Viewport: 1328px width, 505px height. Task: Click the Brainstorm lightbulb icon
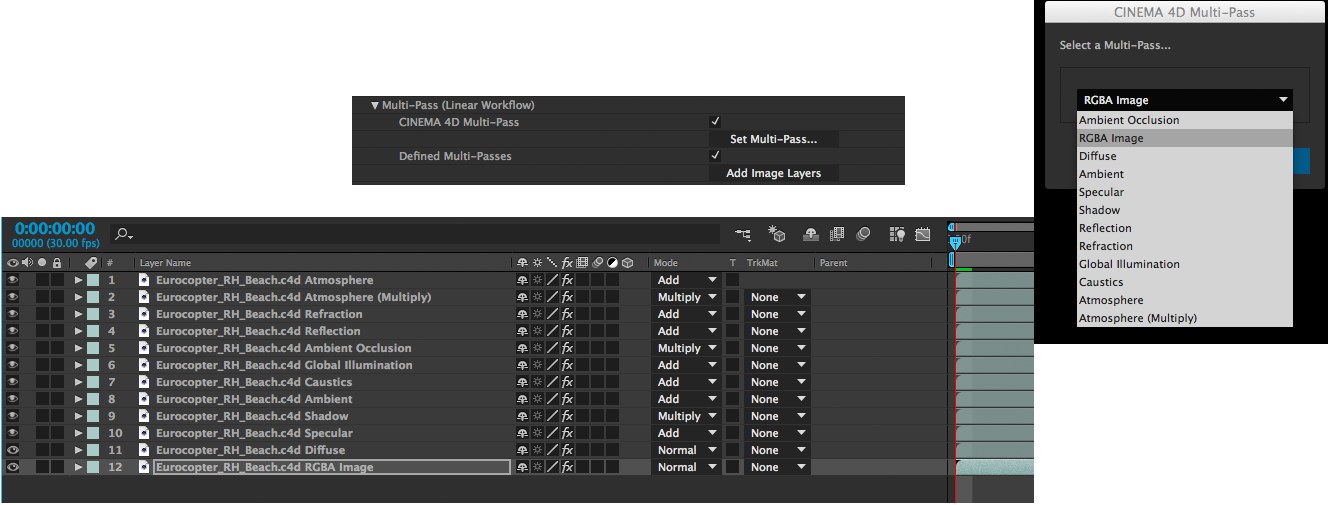pyautogui.click(x=898, y=234)
